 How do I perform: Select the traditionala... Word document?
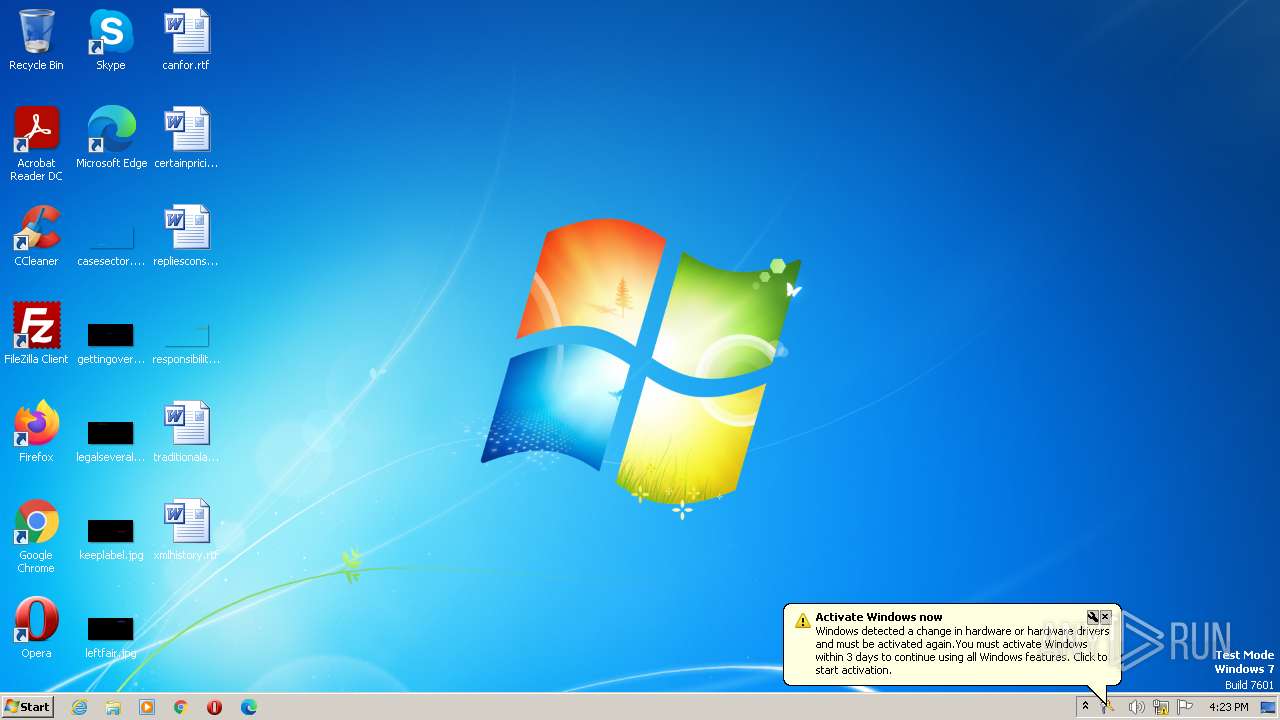(x=186, y=431)
